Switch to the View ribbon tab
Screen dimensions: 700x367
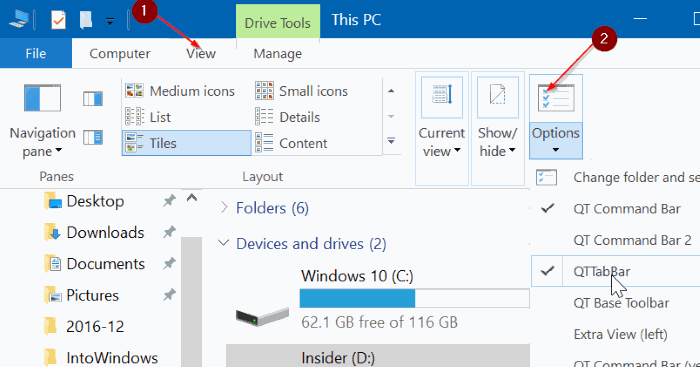[x=201, y=54]
